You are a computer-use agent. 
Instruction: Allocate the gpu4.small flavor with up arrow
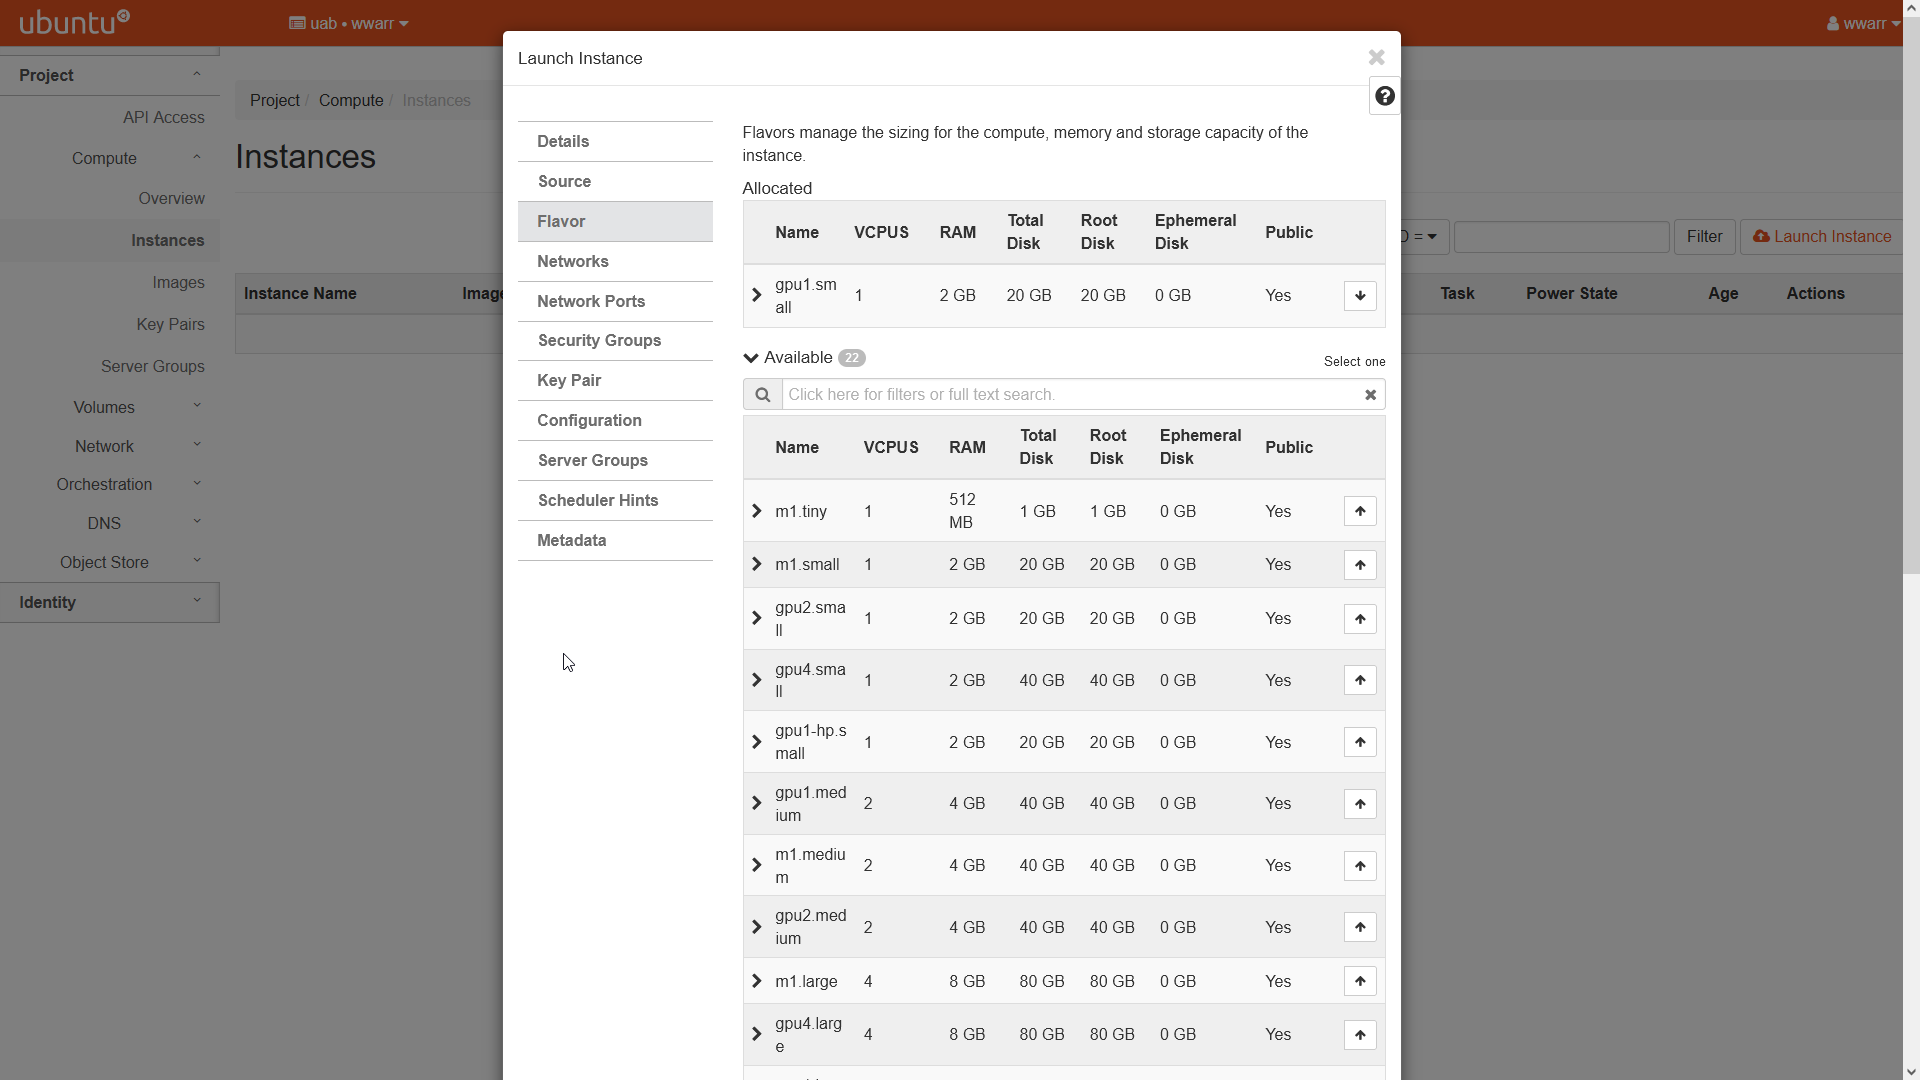coord(1360,680)
